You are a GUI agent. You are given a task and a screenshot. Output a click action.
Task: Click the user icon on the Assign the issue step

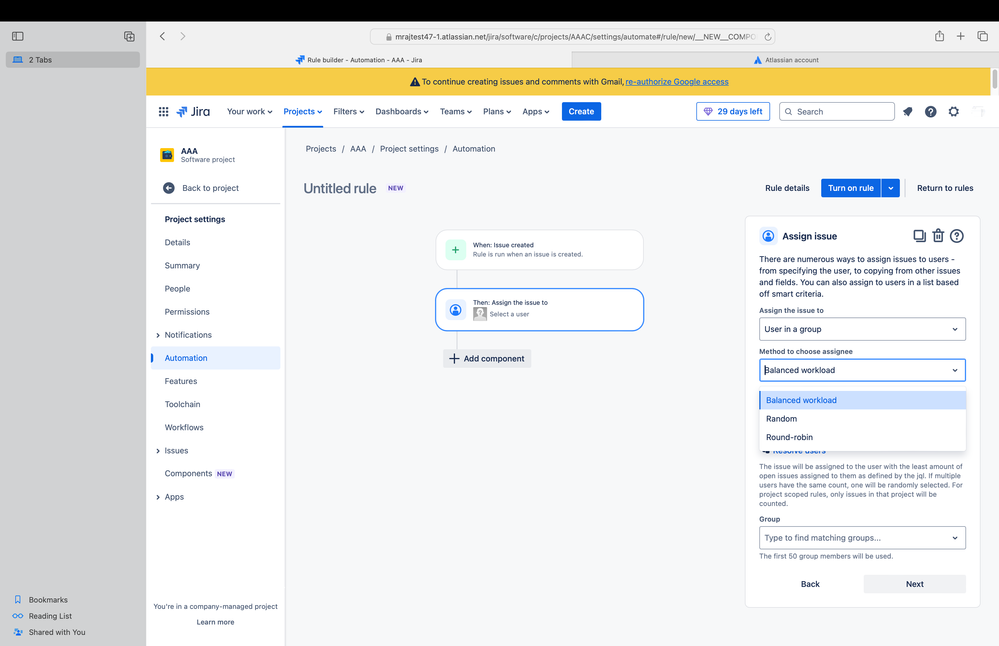455,310
